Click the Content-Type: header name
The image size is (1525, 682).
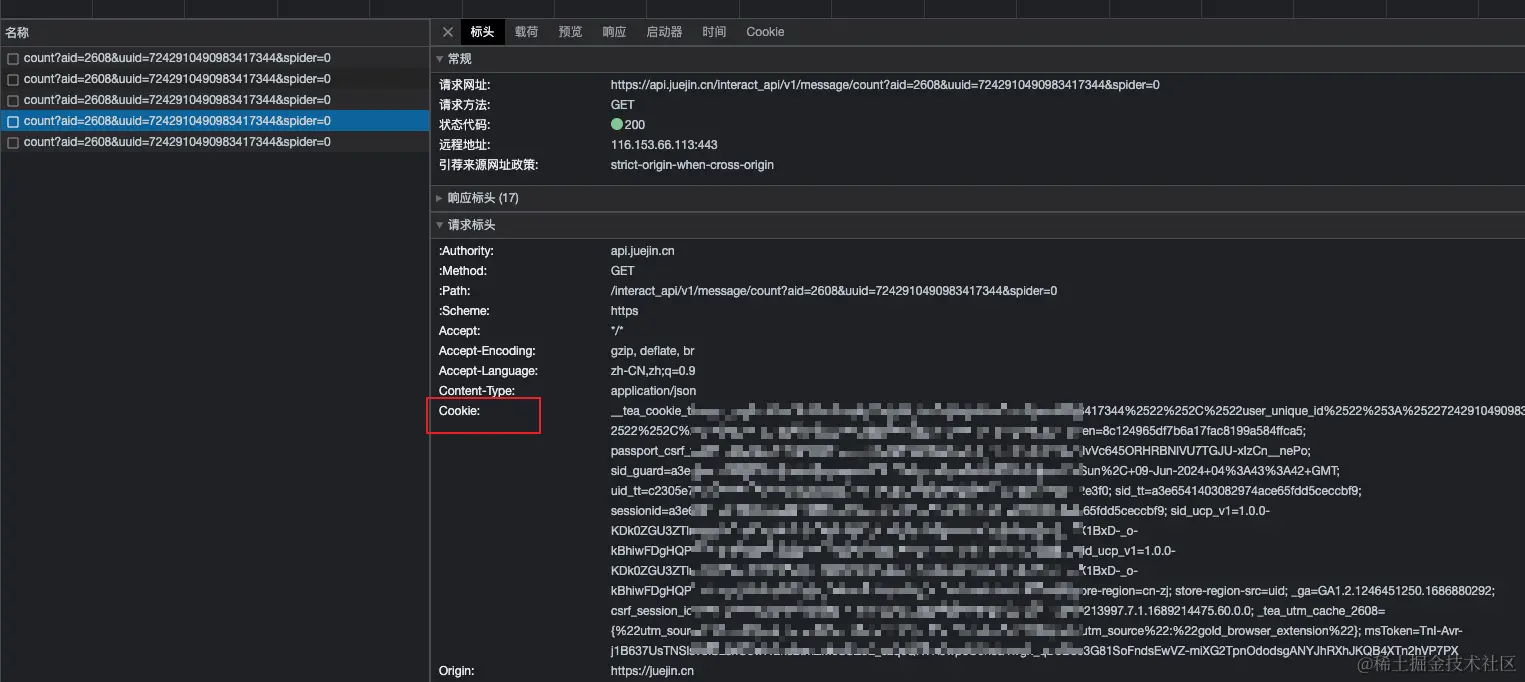477,391
